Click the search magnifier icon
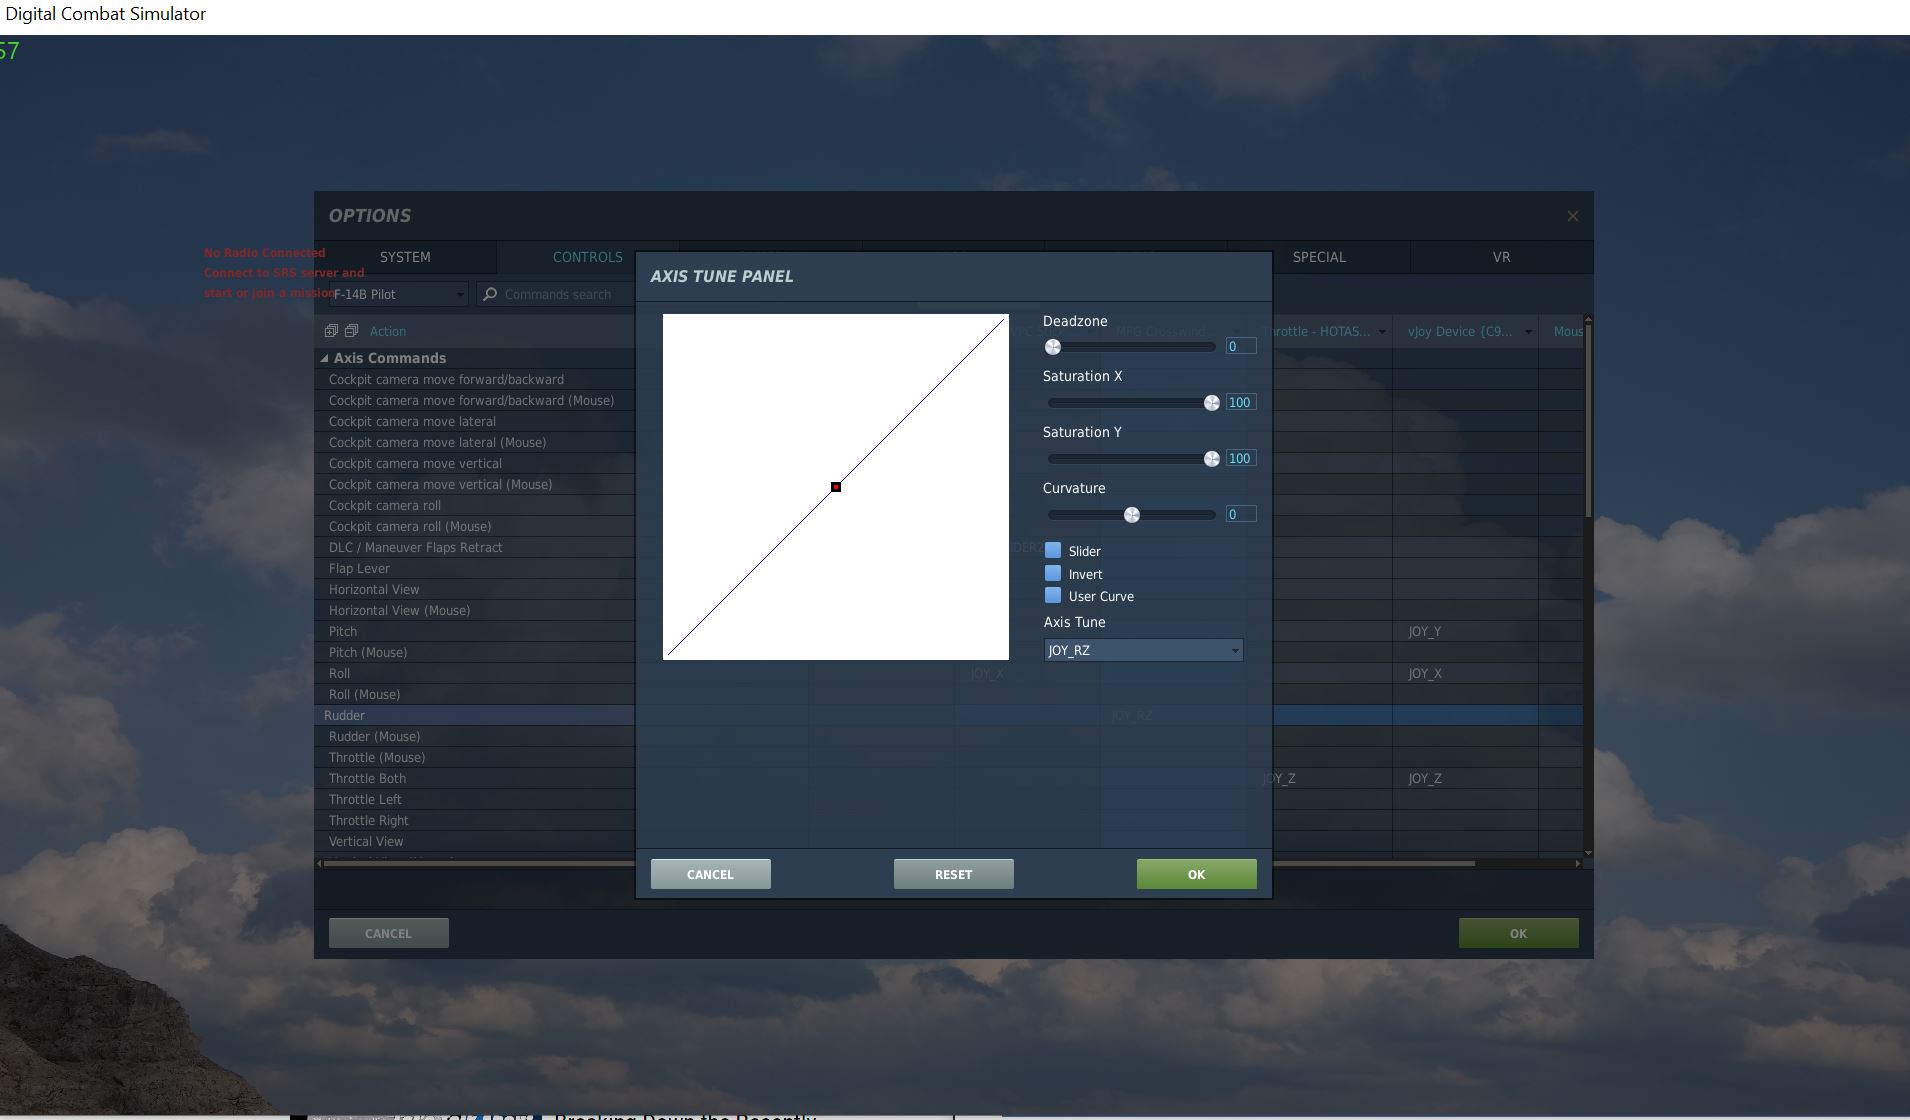Image resolution: width=1910 pixels, height=1120 pixels. [x=490, y=294]
